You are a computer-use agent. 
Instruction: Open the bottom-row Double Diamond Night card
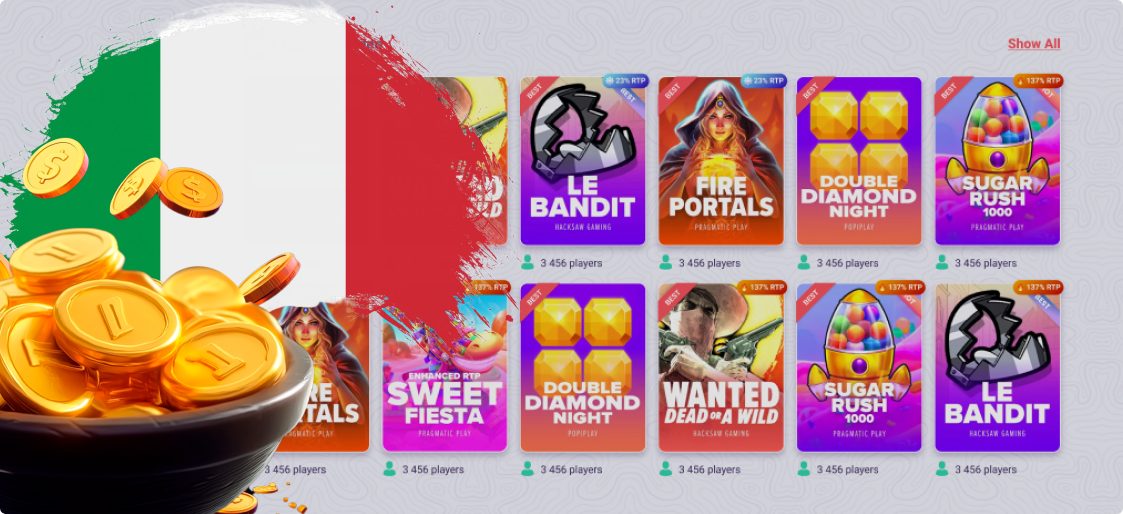pos(583,368)
